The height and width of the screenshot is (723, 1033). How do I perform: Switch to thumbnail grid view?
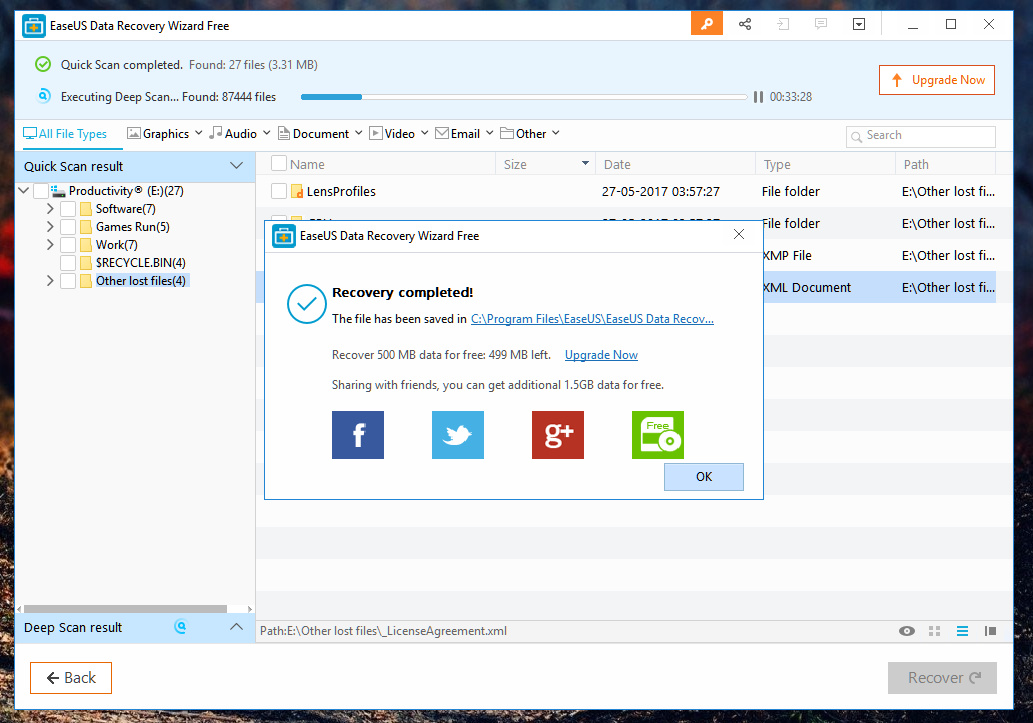pos(935,631)
